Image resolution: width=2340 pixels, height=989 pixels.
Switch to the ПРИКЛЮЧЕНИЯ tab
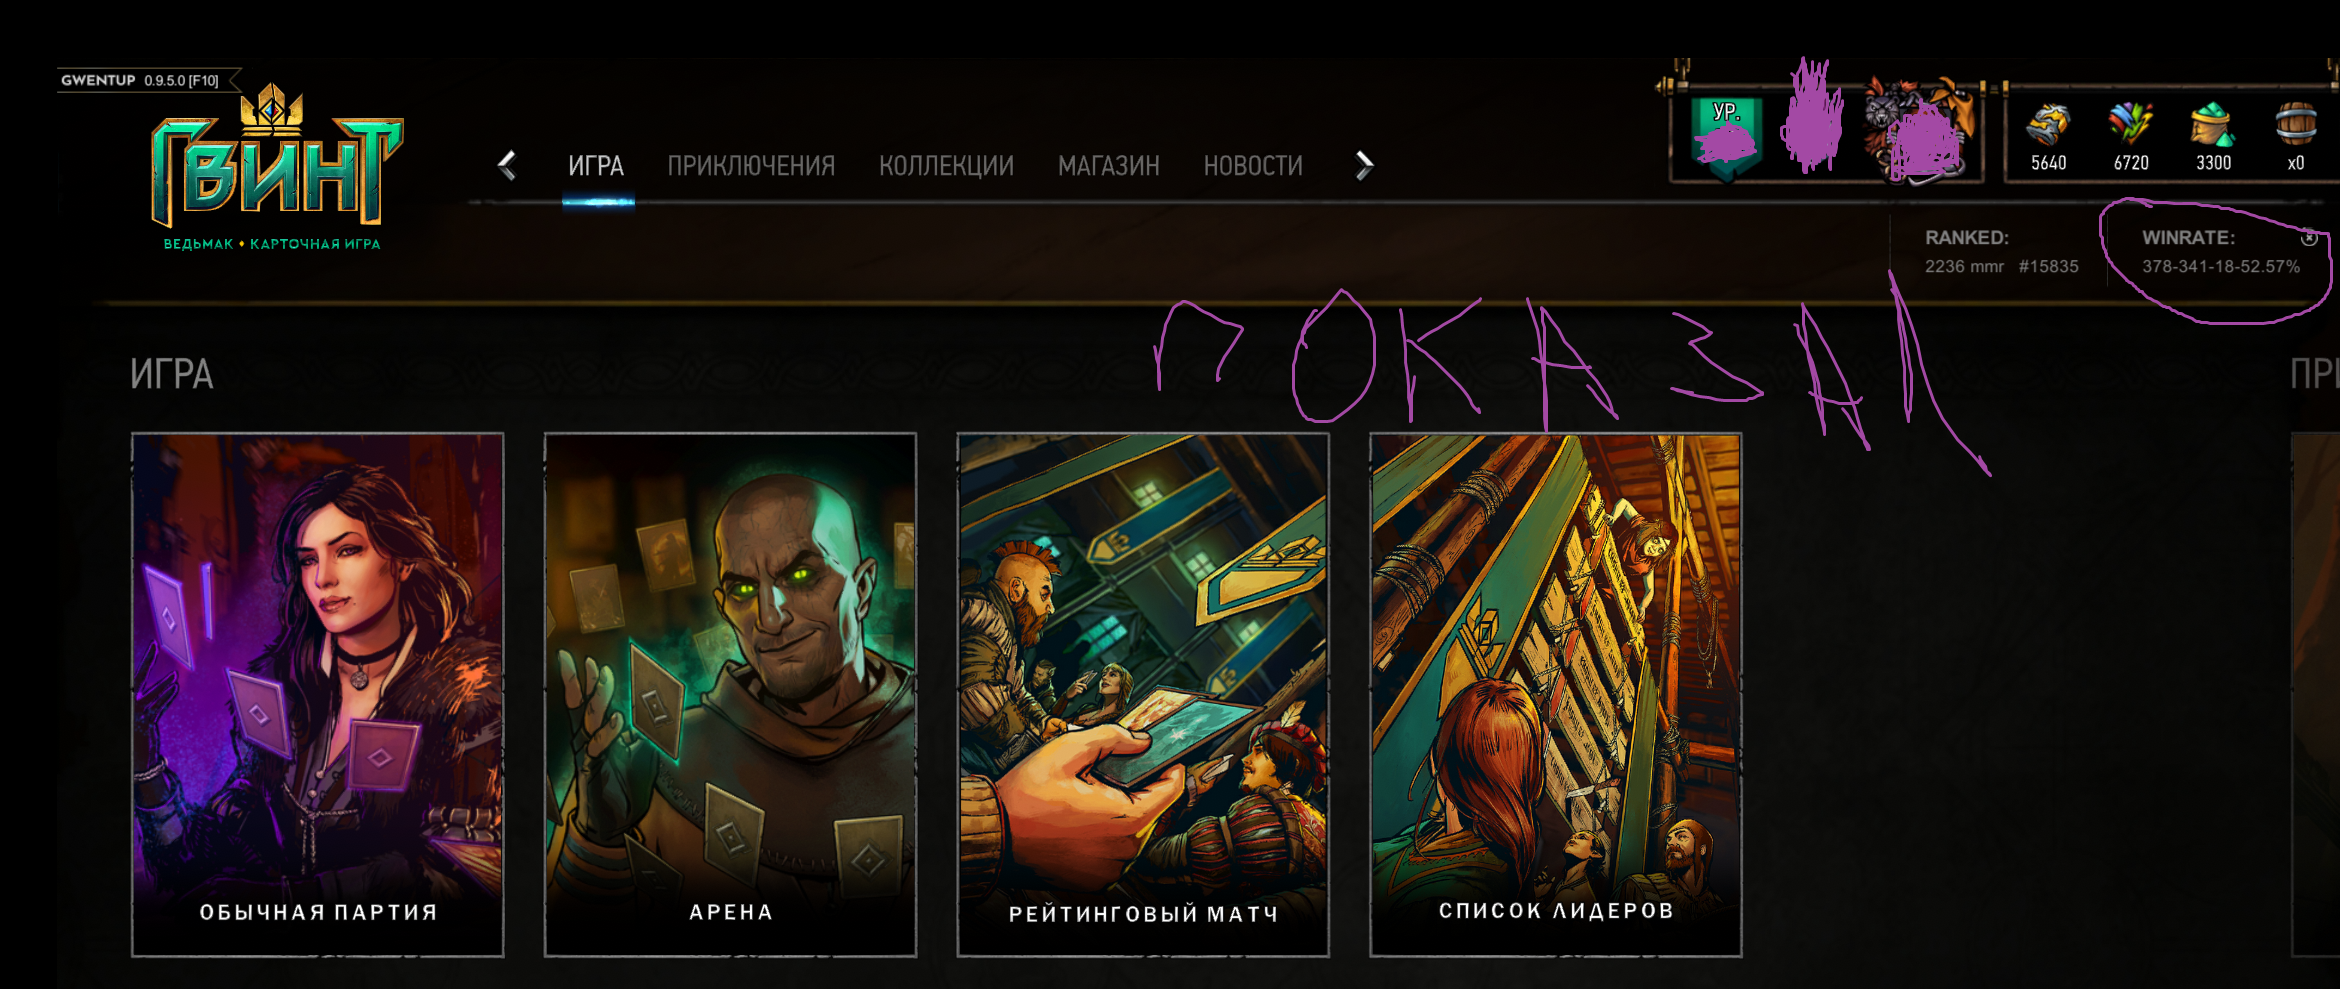751,166
